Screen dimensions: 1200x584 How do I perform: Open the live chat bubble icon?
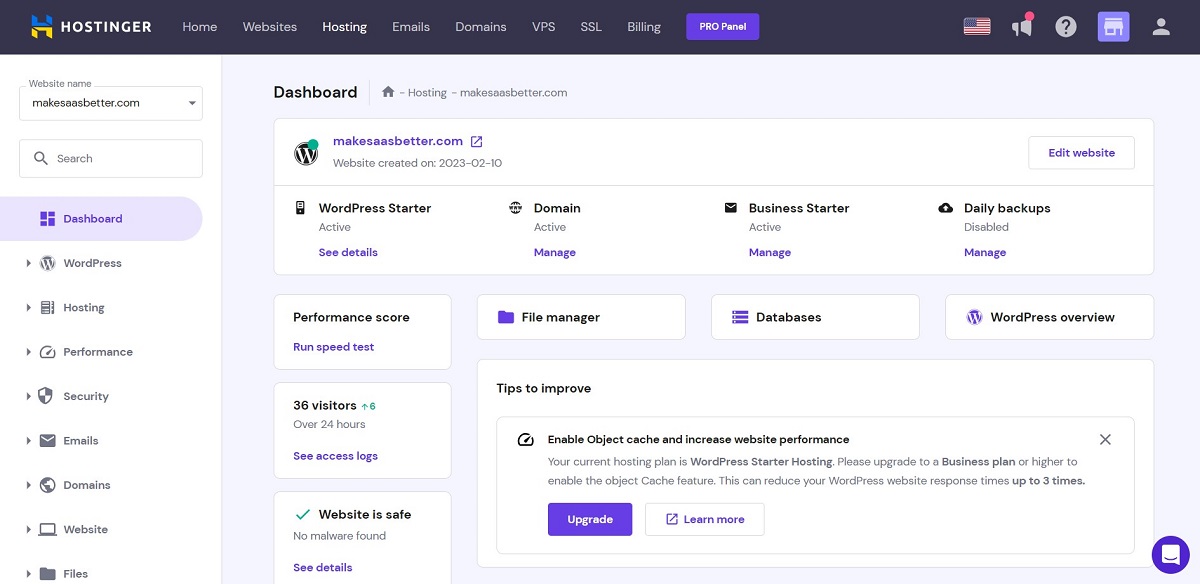pos(1170,554)
